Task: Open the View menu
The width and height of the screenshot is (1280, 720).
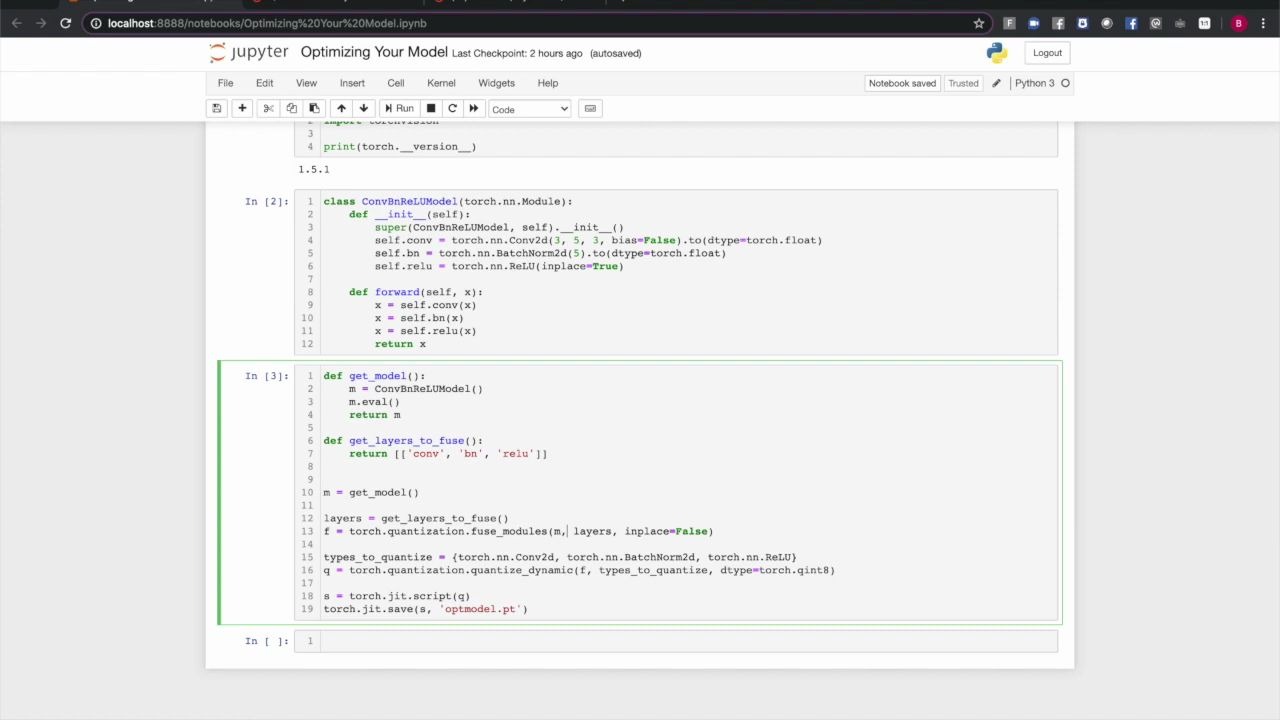Action: click(x=306, y=83)
